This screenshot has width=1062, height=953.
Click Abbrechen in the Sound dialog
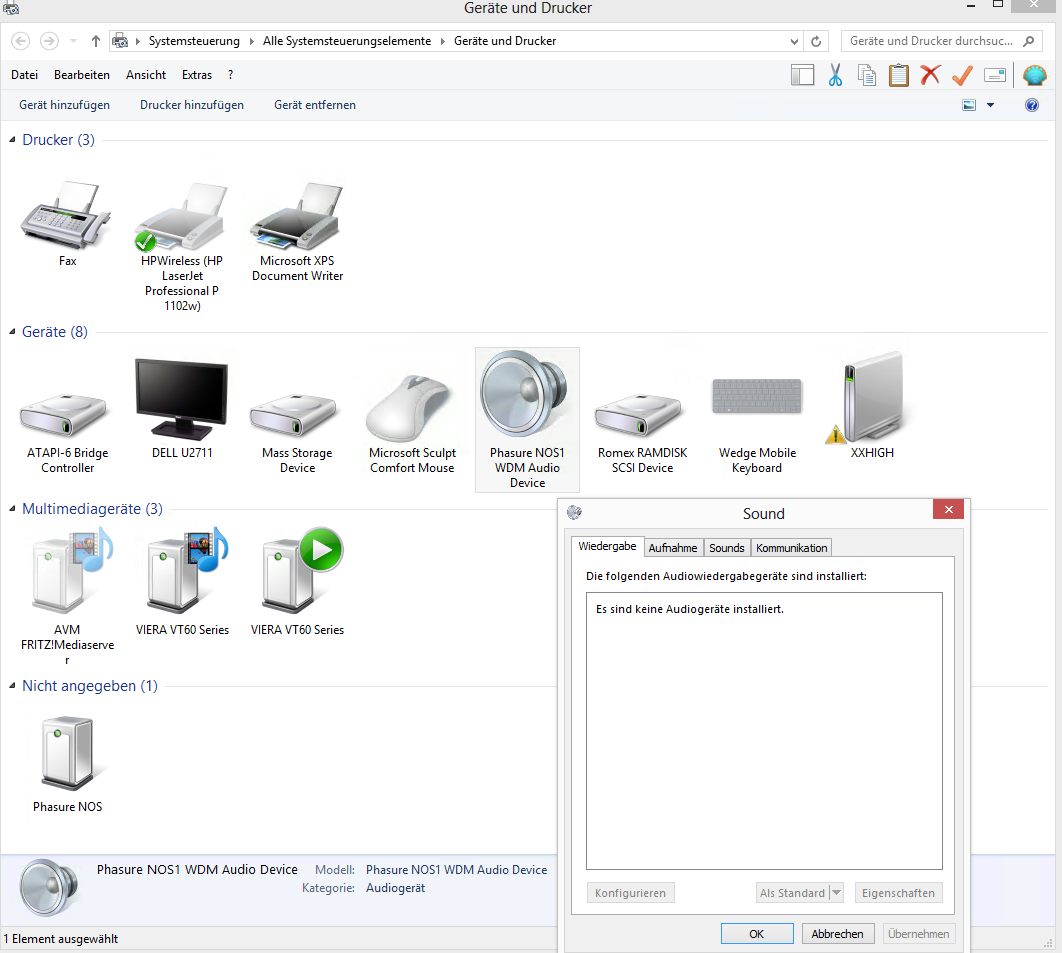pos(837,933)
